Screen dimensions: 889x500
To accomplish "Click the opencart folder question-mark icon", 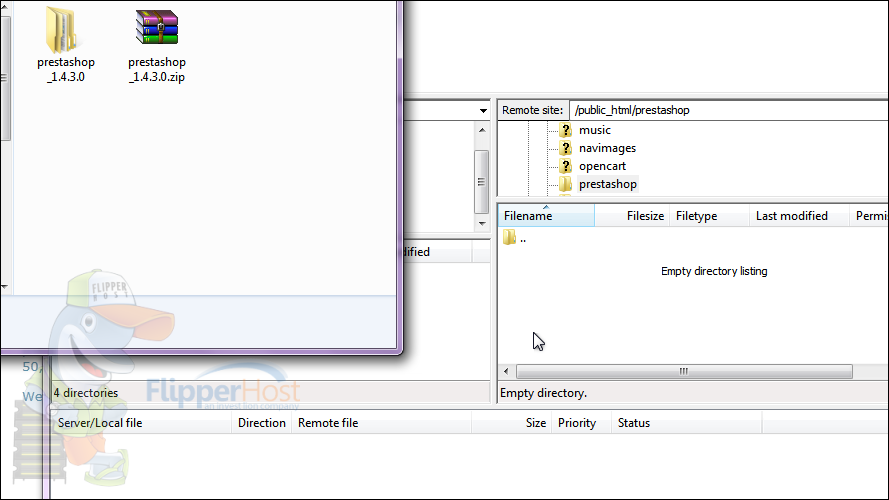I will pos(565,166).
